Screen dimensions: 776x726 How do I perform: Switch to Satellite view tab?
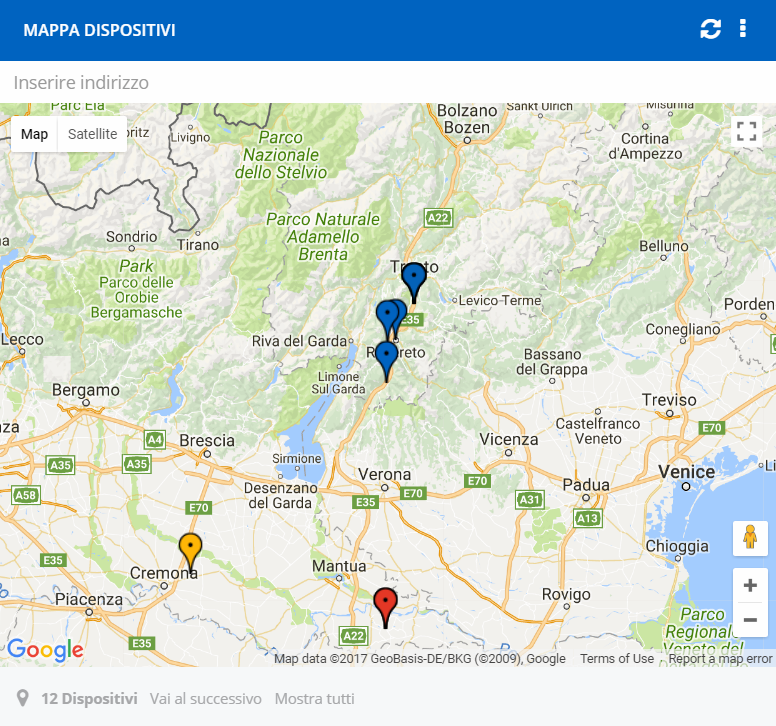point(93,134)
